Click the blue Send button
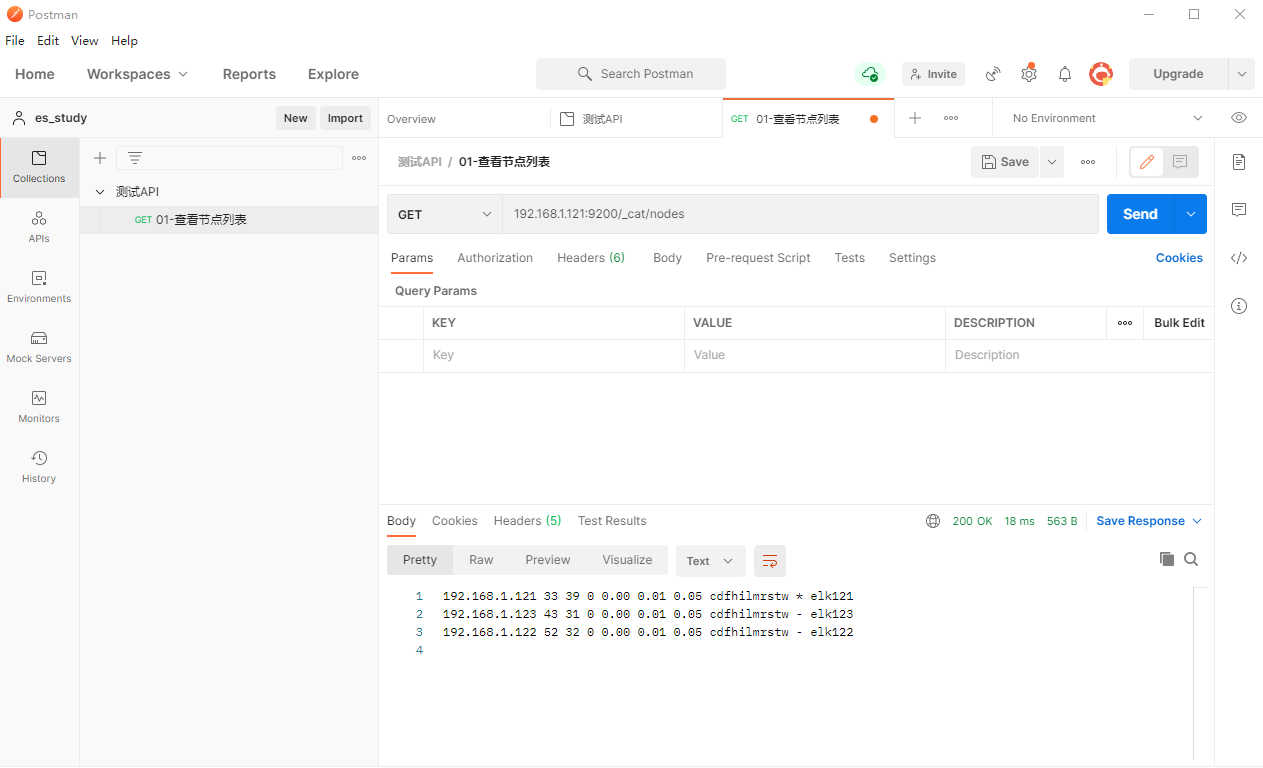This screenshot has width=1263, height=768. click(x=1140, y=214)
